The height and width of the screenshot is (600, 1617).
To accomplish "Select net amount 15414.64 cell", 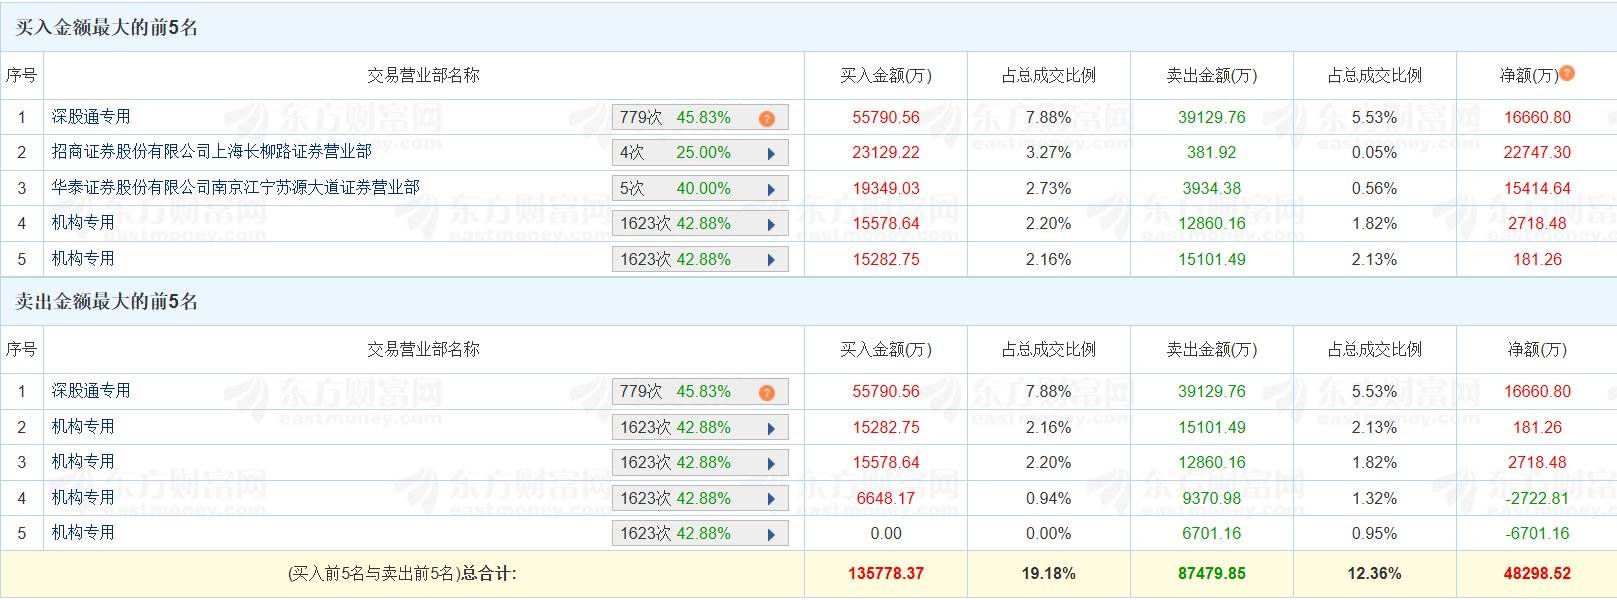I will (x=1537, y=189).
